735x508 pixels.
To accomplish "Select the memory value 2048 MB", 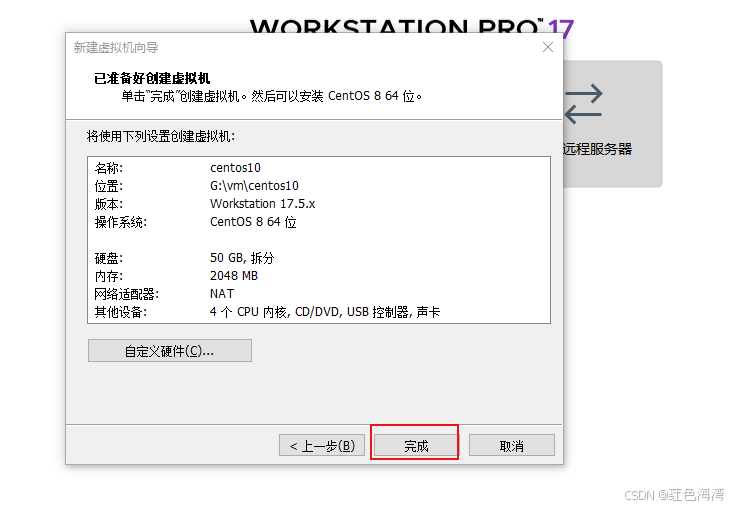I will pos(233,276).
